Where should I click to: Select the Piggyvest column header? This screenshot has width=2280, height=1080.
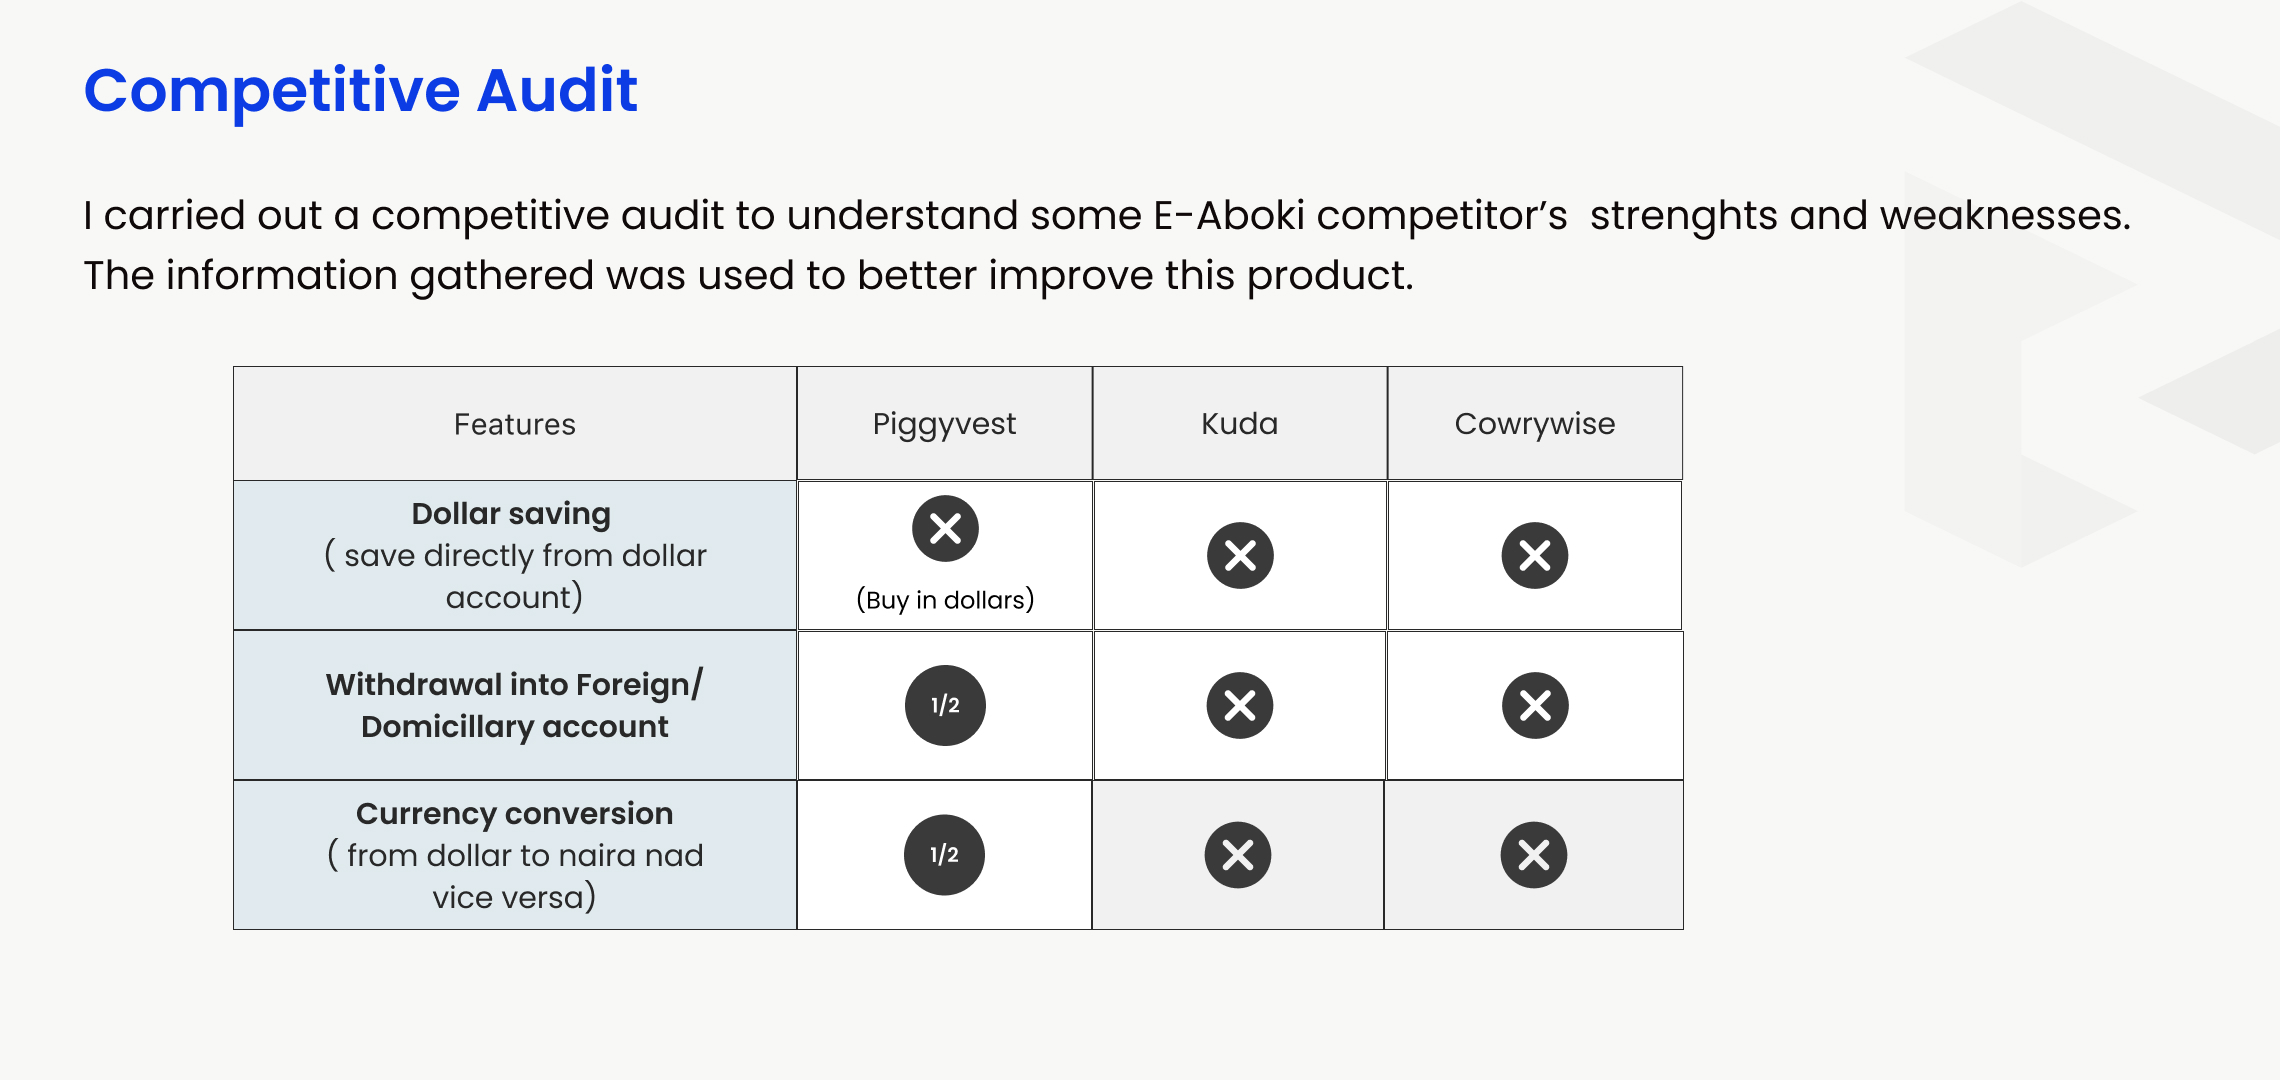944,423
